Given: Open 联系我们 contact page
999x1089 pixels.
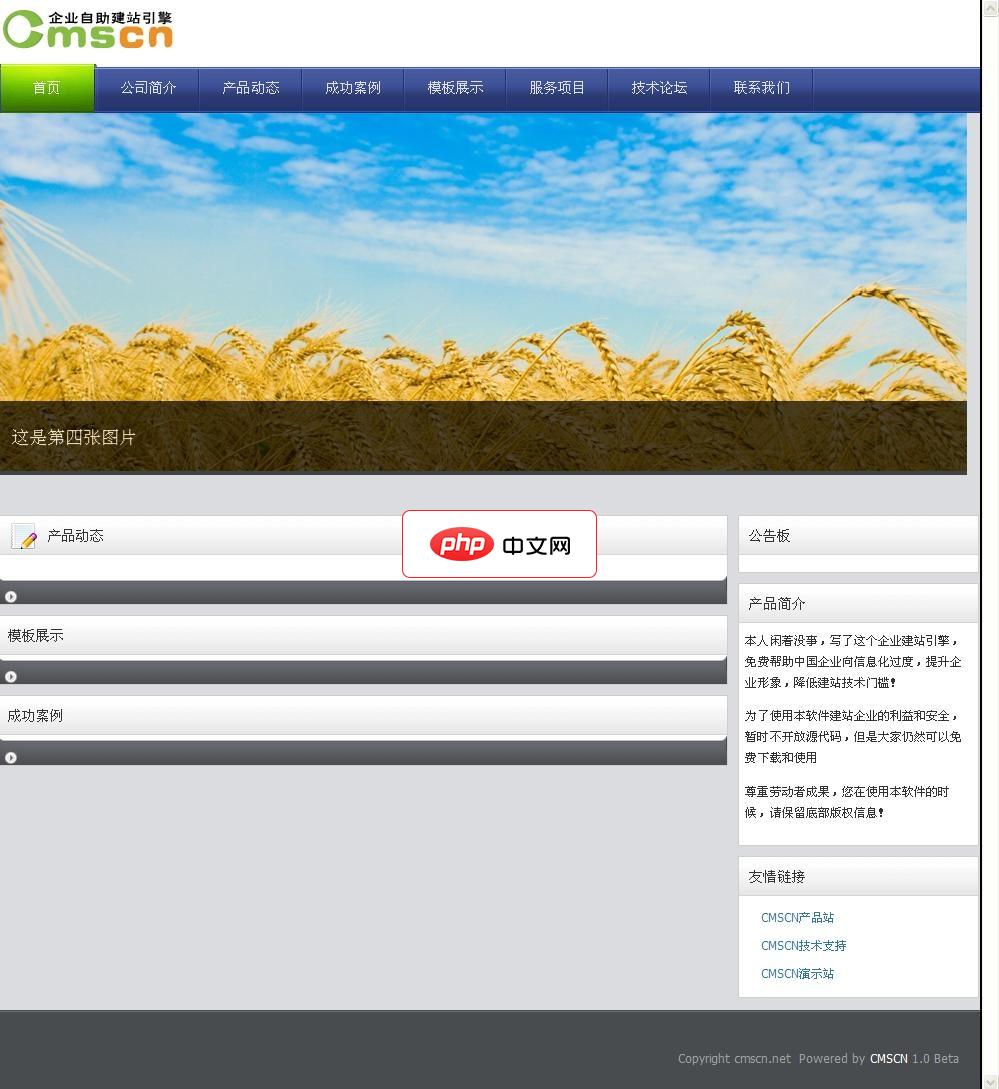Looking at the screenshot, I should pos(761,88).
